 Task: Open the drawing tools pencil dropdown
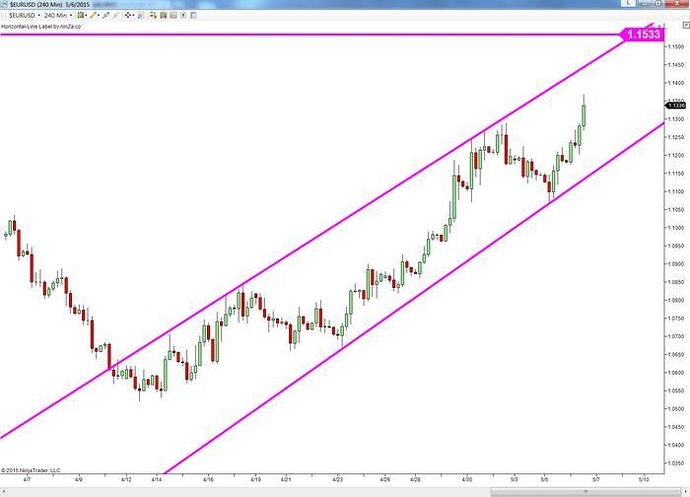[x=95, y=15]
